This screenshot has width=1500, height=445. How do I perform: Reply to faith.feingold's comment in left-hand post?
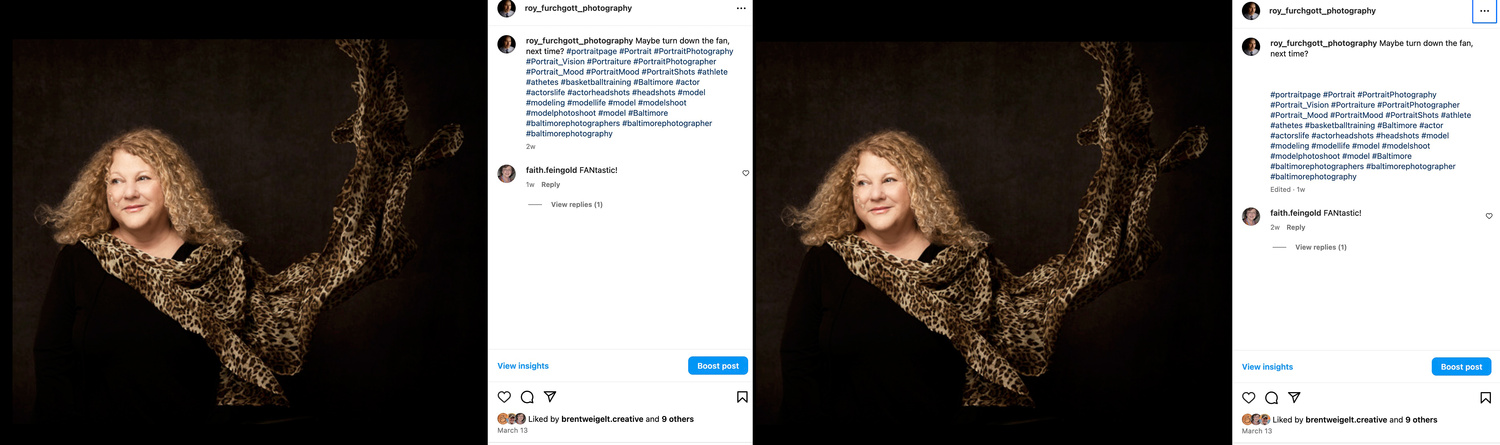point(550,185)
